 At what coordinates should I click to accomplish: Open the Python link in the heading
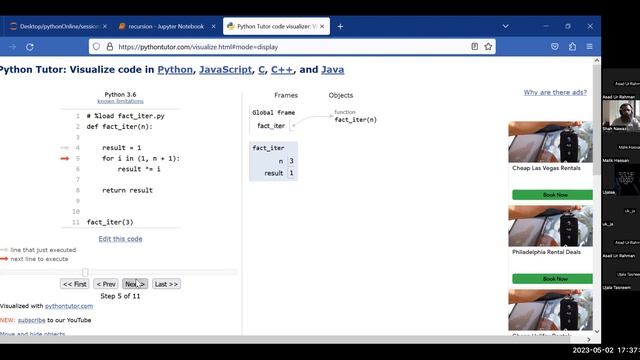pyautogui.click(x=175, y=70)
